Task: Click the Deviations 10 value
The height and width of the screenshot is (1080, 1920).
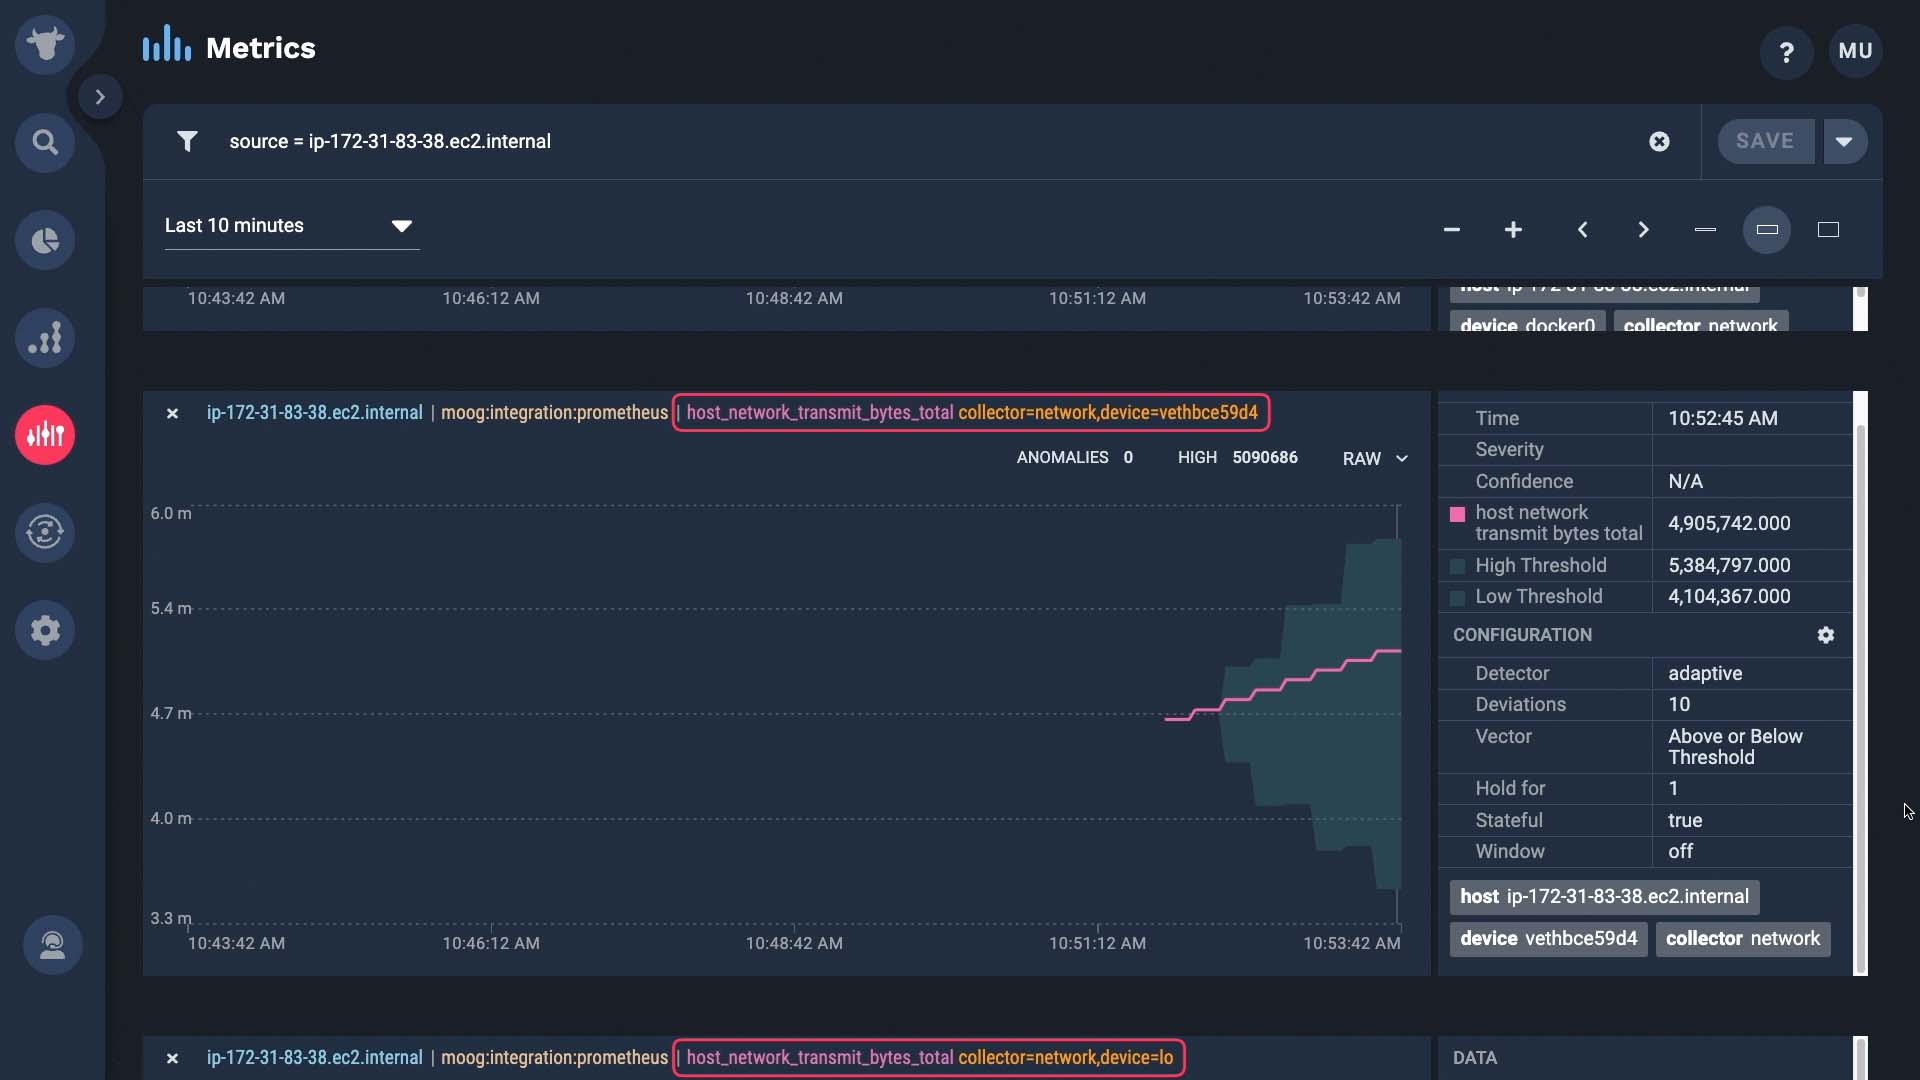Action: [x=1679, y=704]
